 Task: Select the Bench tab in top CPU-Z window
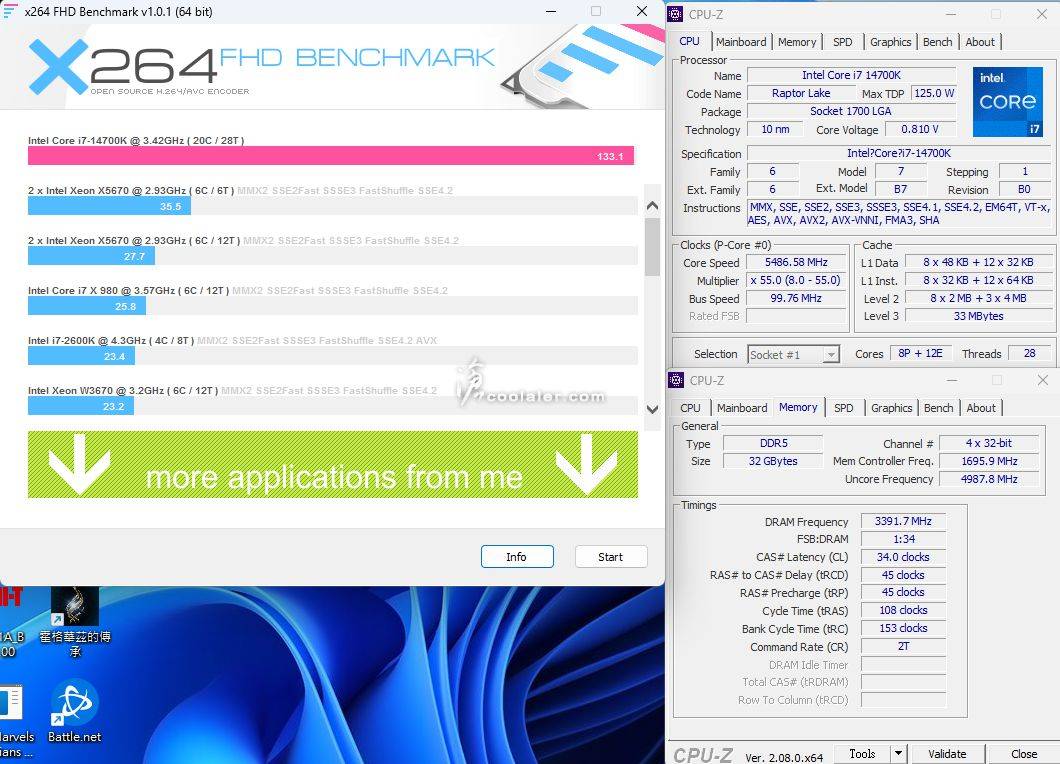click(937, 42)
